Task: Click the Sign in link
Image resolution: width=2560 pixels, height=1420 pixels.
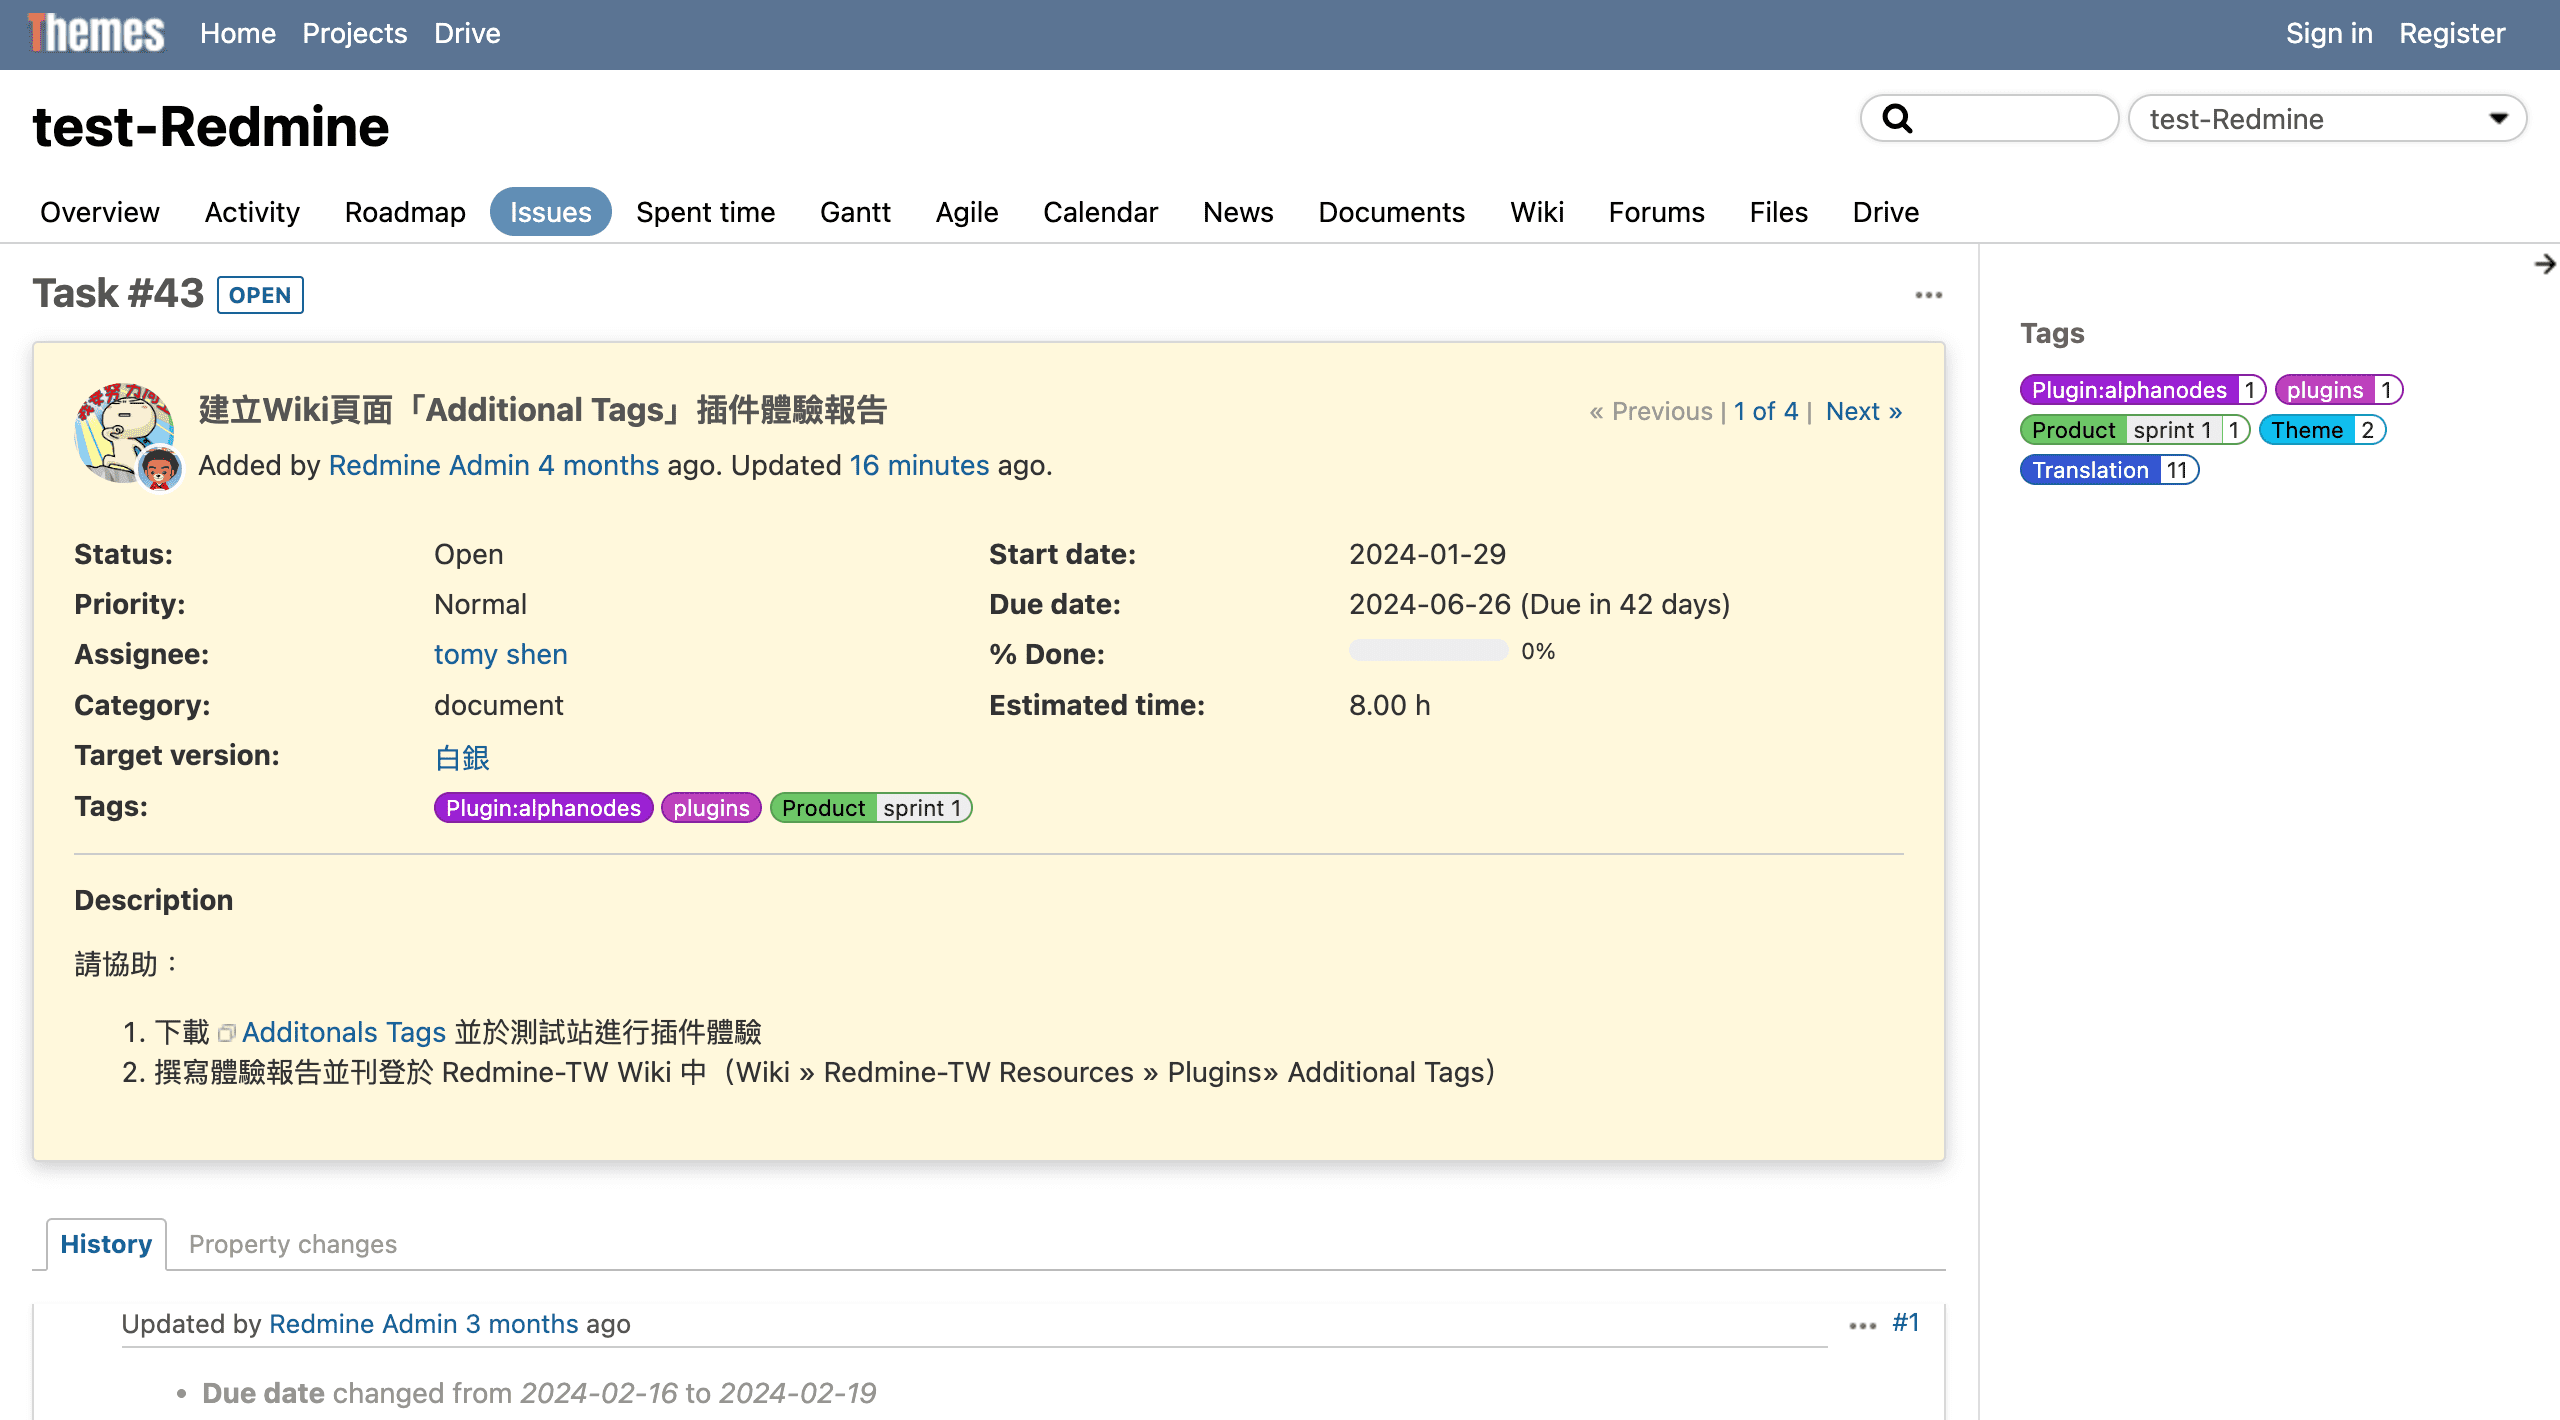Action: (x=2328, y=33)
